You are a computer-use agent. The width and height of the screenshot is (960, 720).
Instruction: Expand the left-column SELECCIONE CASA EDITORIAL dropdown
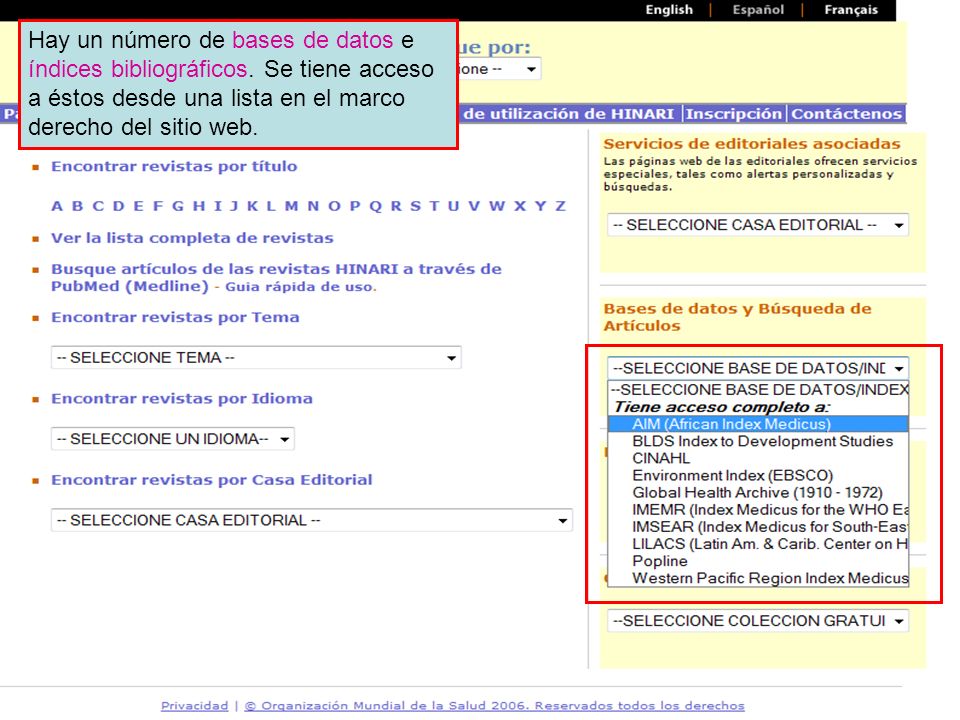click(x=312, y=520)
